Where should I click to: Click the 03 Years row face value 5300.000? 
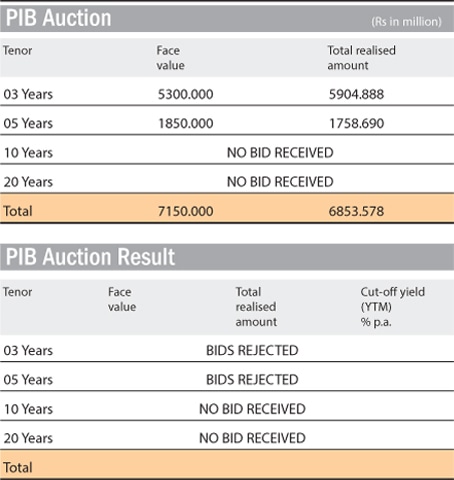(185, 94)
